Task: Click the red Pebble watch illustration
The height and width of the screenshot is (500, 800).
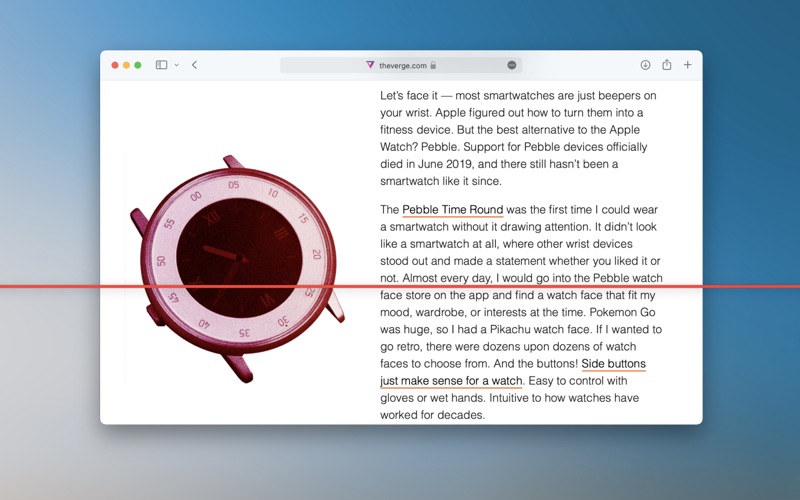Action: point(237,269)
